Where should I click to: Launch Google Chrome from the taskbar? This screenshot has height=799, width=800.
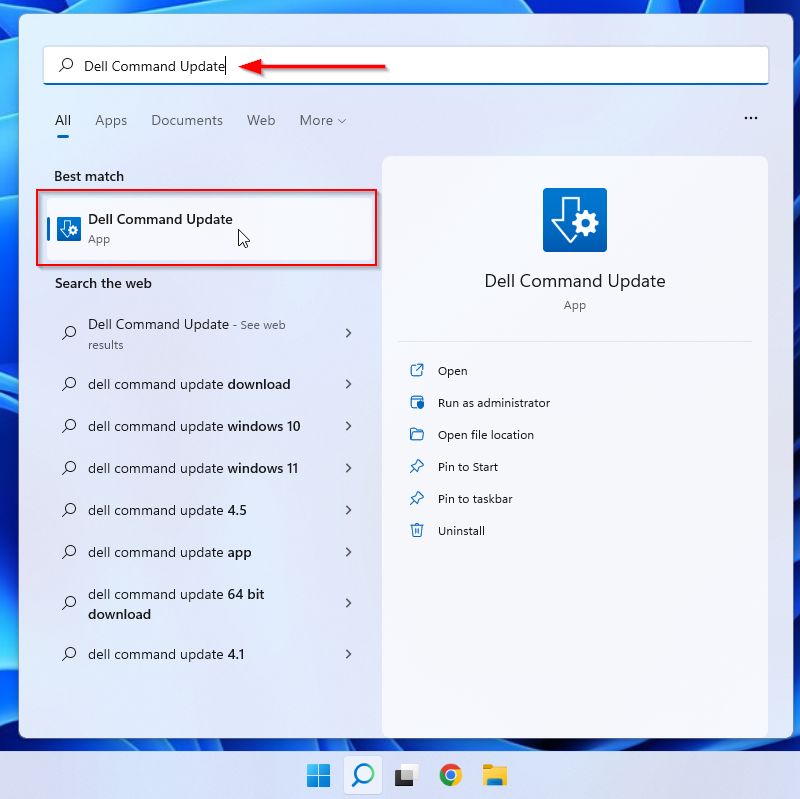tap(451, 776)
